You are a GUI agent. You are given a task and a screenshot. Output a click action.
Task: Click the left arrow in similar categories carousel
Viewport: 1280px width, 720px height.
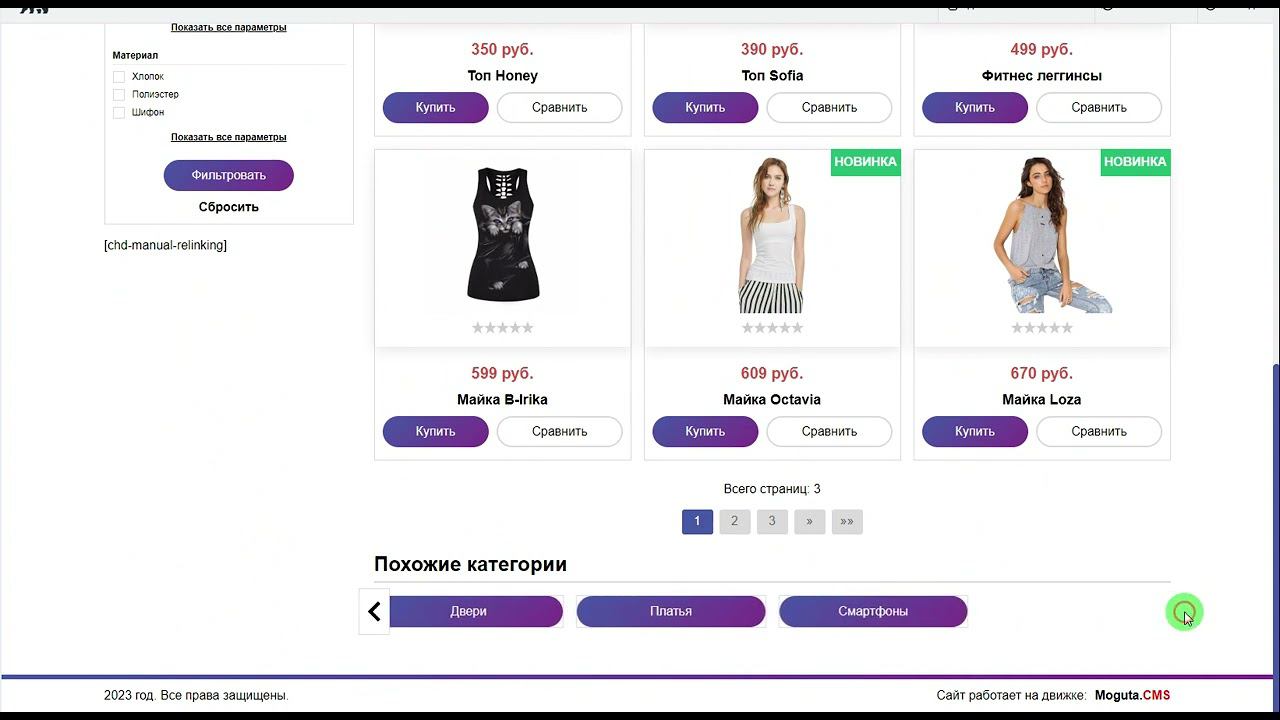click(374, 611)
